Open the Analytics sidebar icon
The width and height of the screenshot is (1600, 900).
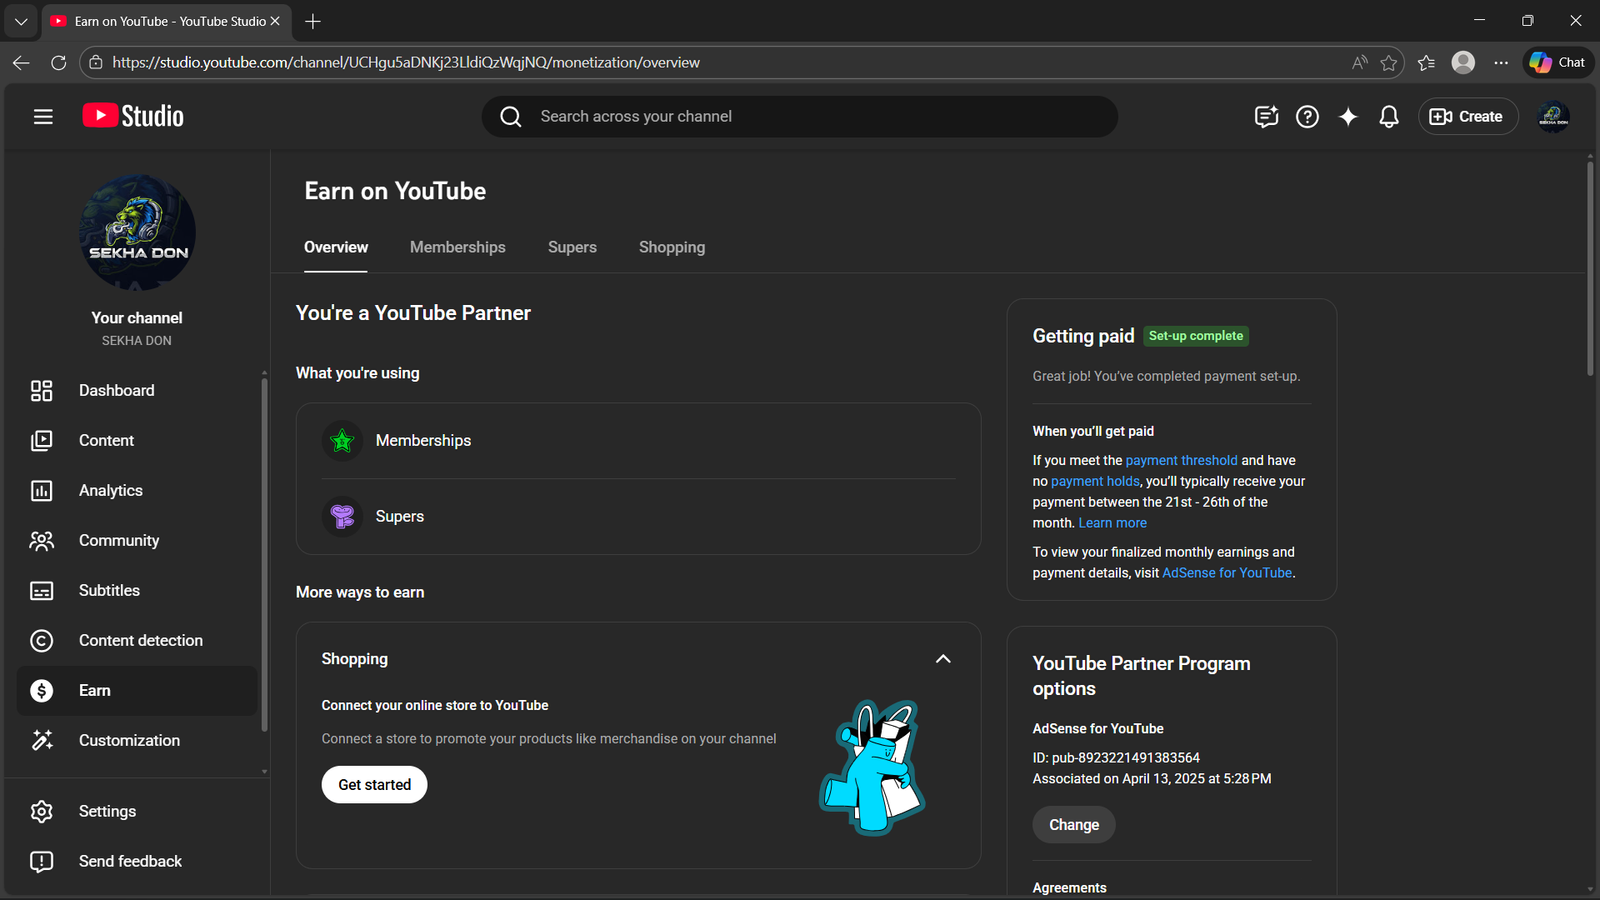coord(42,491)
